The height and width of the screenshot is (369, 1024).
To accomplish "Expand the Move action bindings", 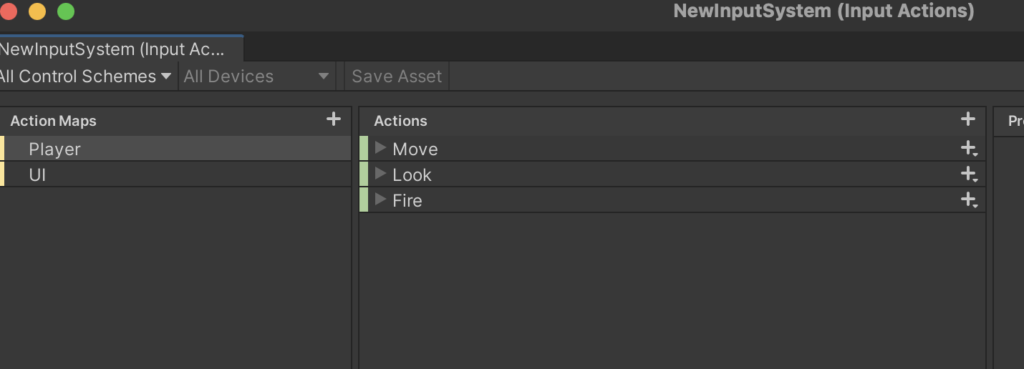I will point(381,148).
